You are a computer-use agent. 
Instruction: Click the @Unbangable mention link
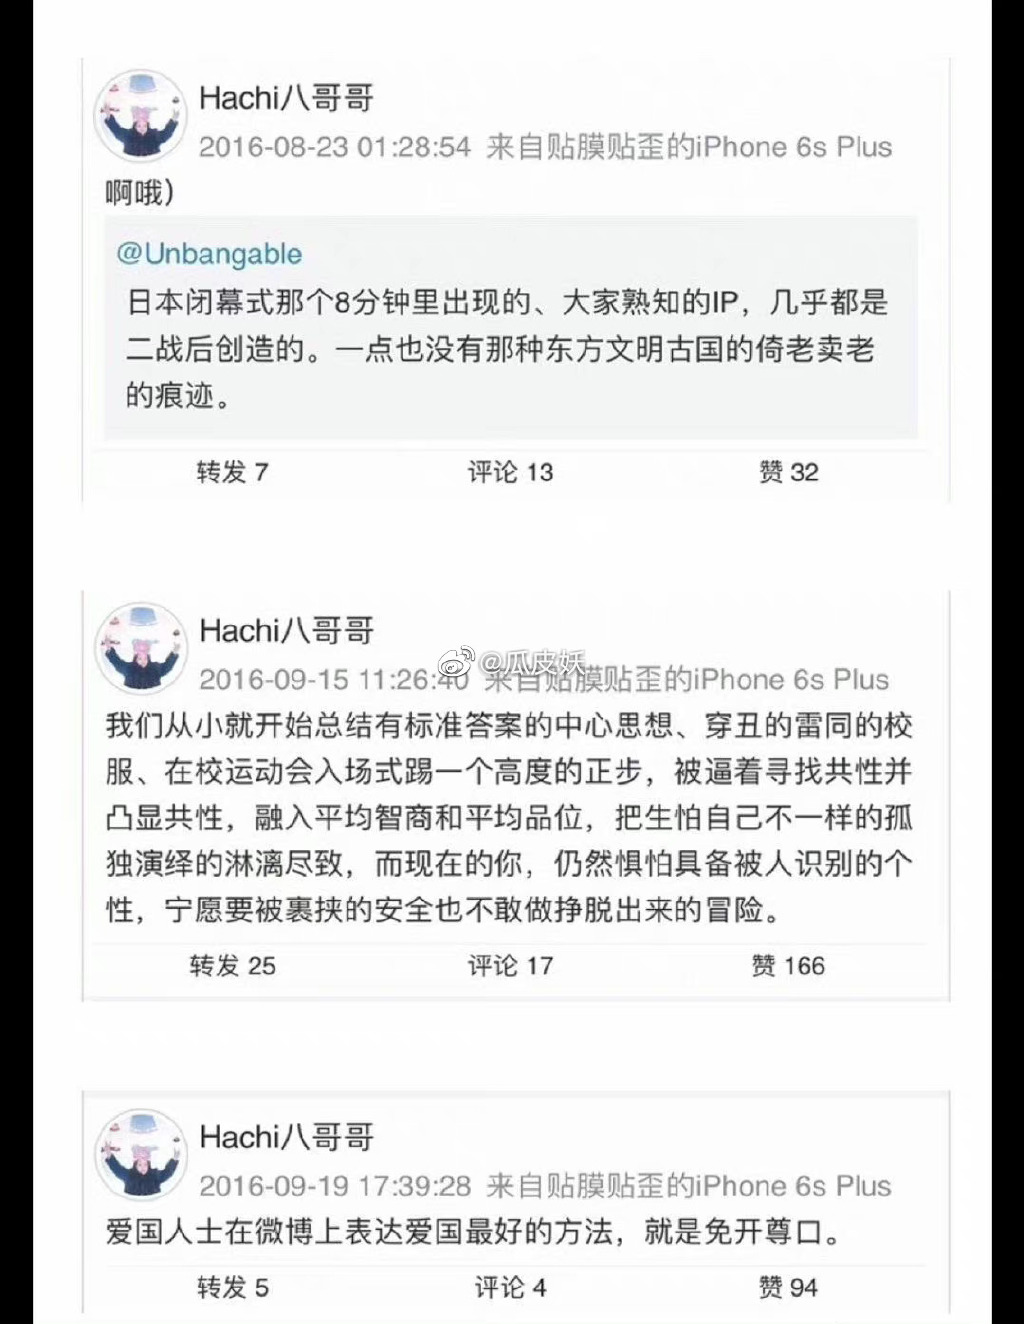click(209, 254)
